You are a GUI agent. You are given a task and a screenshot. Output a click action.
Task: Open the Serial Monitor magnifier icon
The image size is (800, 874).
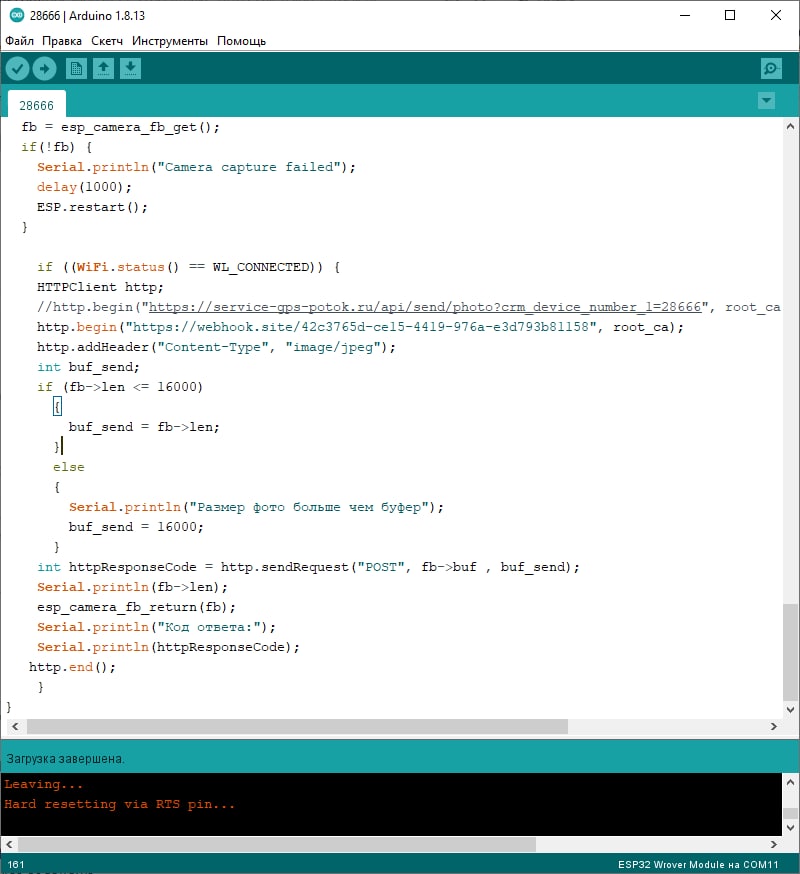point(771,69)
